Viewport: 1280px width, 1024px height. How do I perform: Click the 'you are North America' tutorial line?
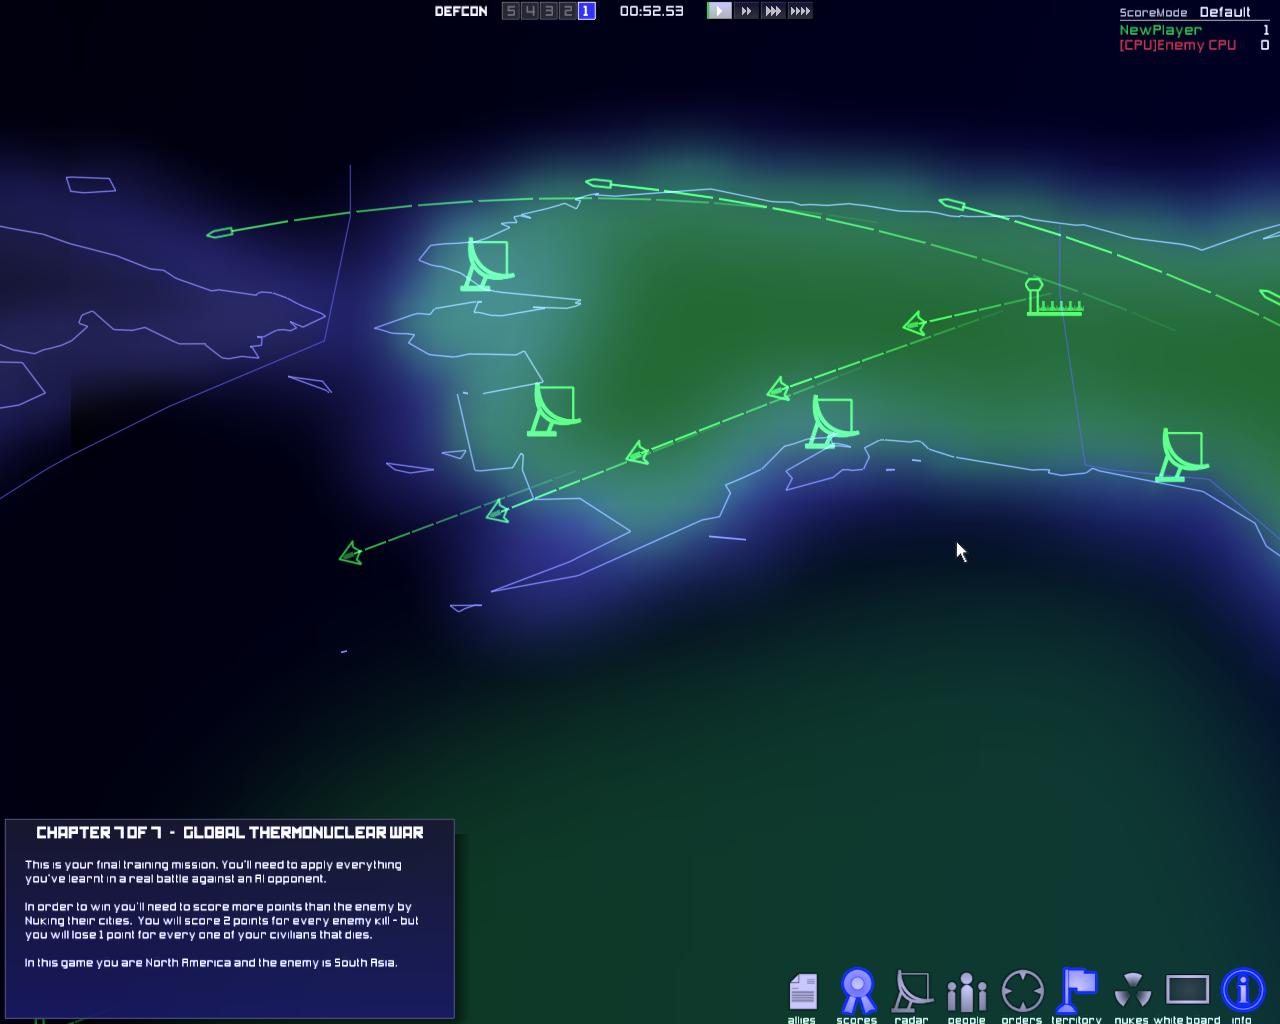pos(211,962)
